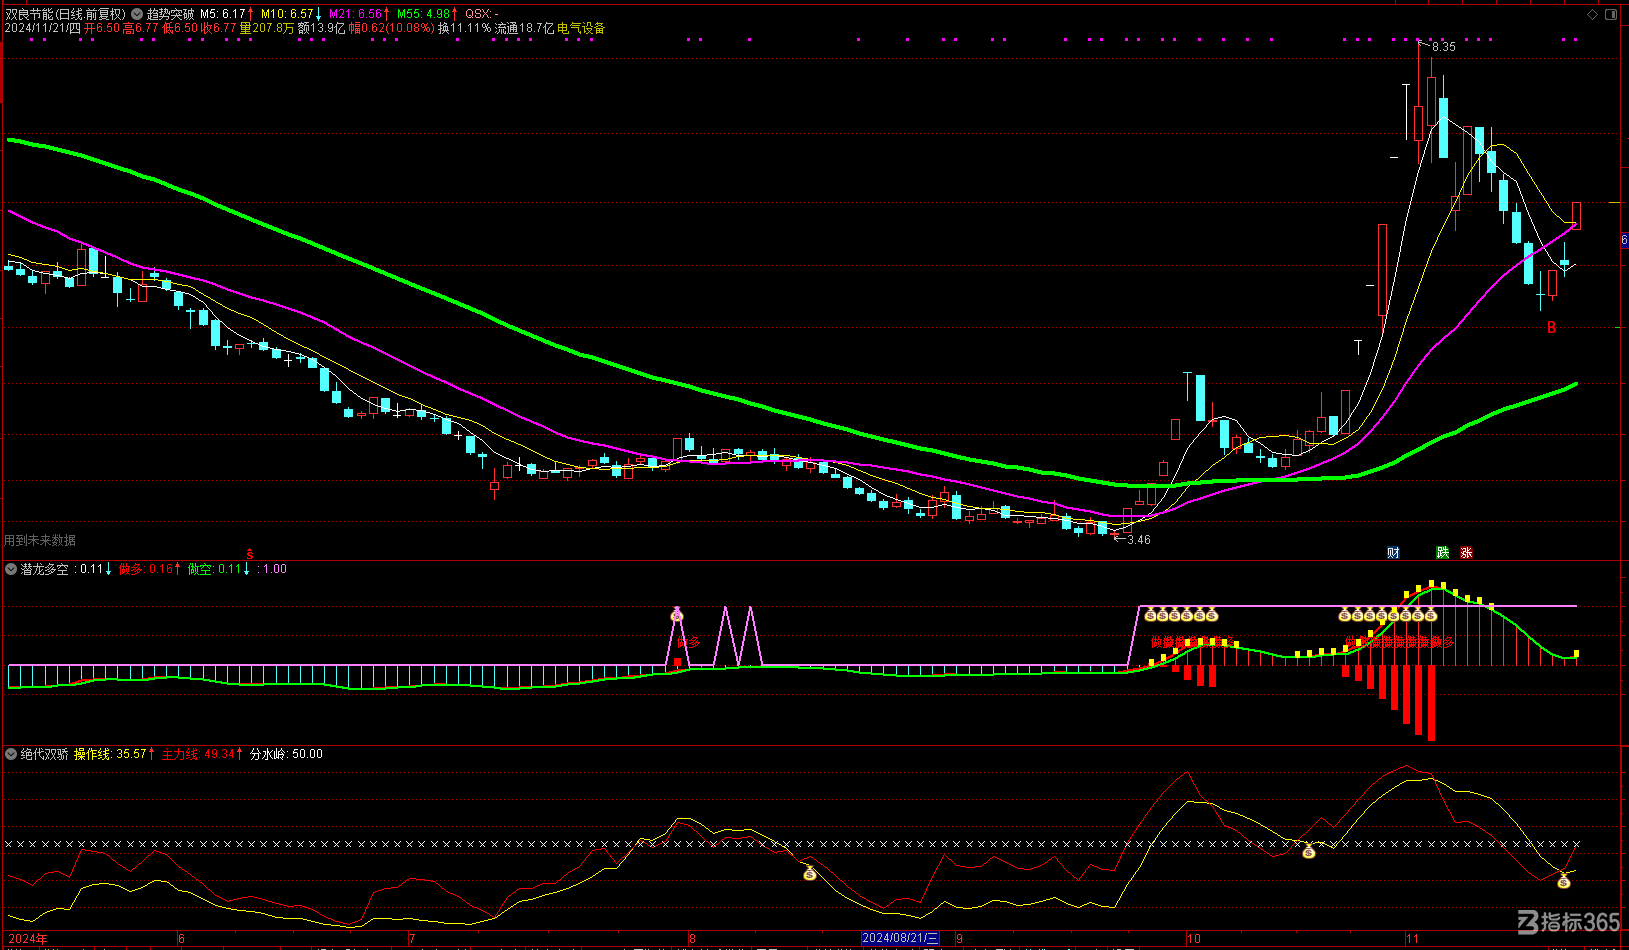The height and width of the screenshot is (950, 1629).
Task: Click the 量207.8万 volume readout
Action: click(267, 28)
